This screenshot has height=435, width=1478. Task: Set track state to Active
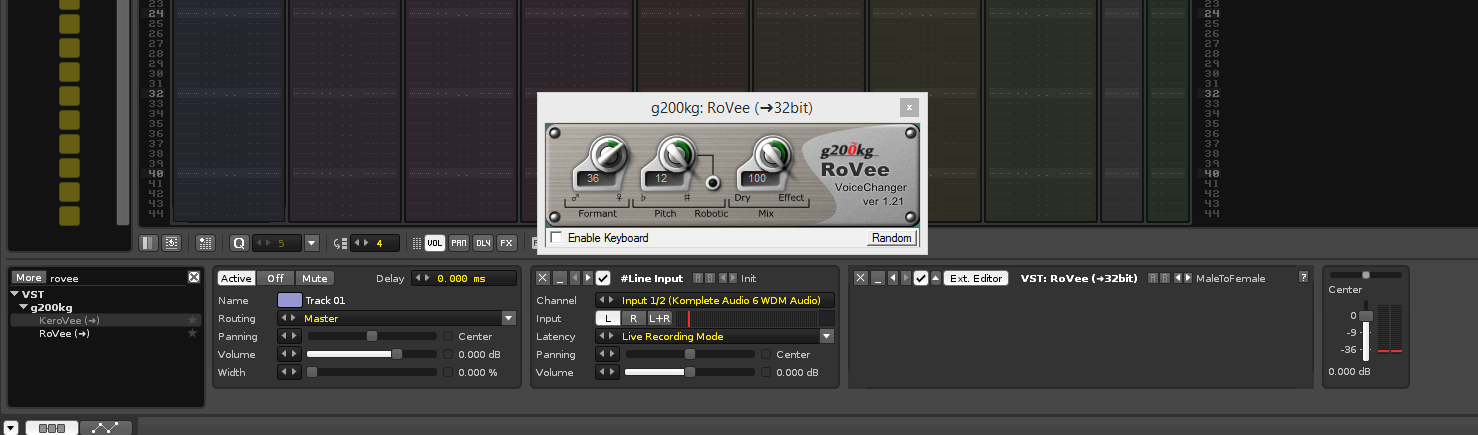(237, 278)
